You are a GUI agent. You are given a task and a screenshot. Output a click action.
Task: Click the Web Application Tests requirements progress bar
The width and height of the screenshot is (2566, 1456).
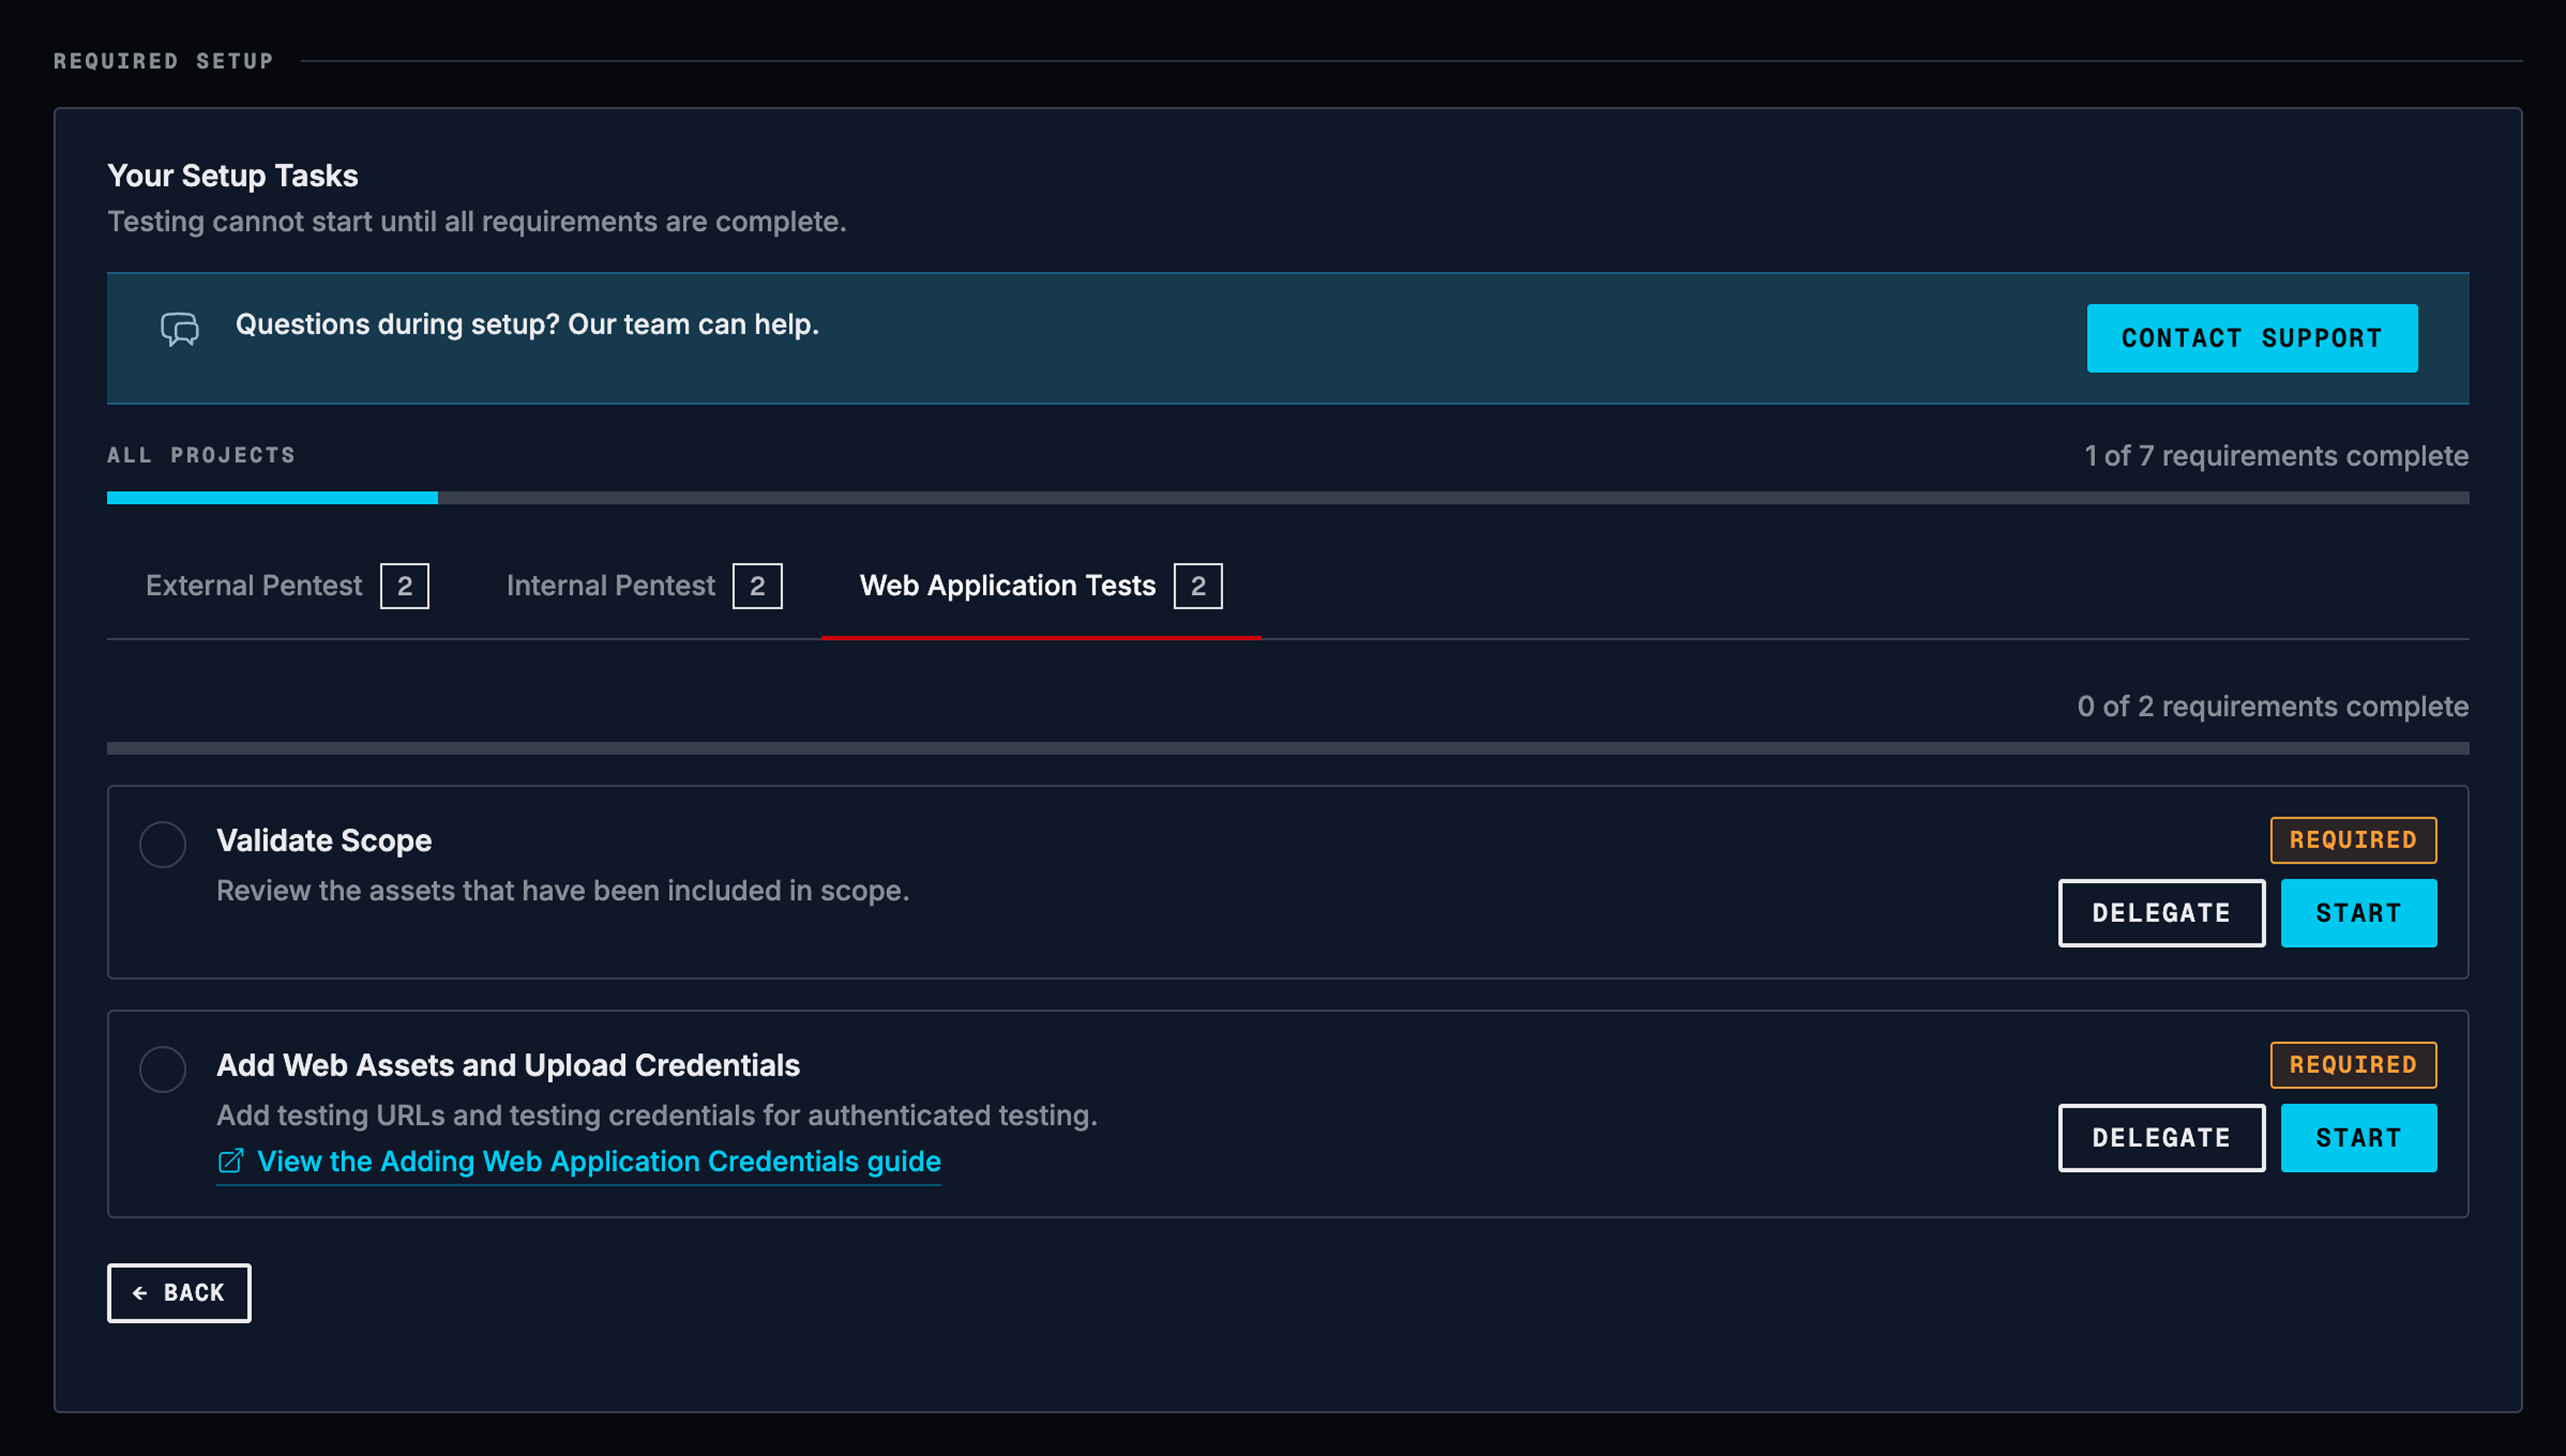pos(1288,748)
